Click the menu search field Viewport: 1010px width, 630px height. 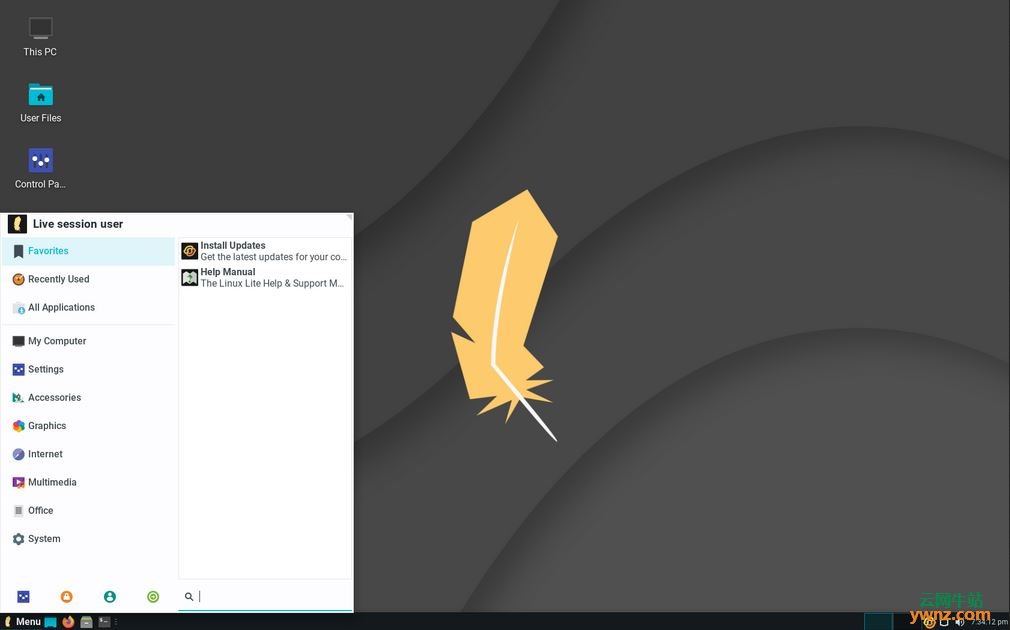(265, 597)
